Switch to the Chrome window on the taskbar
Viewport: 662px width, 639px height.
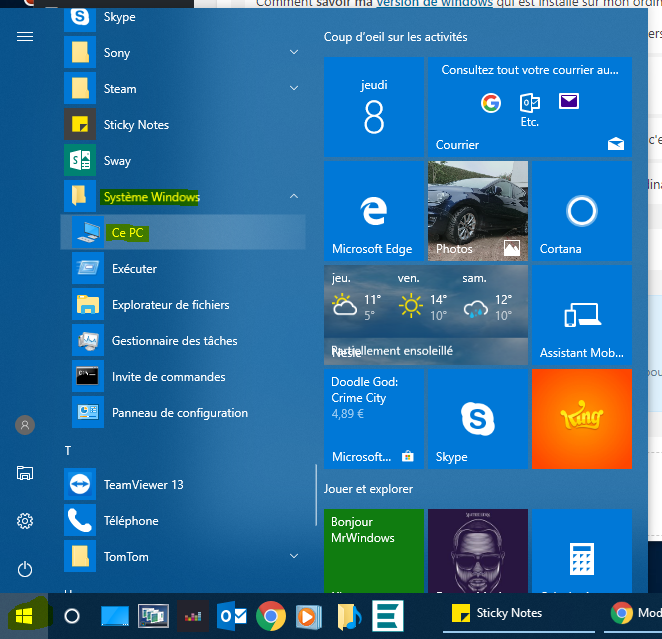point(633,613)
